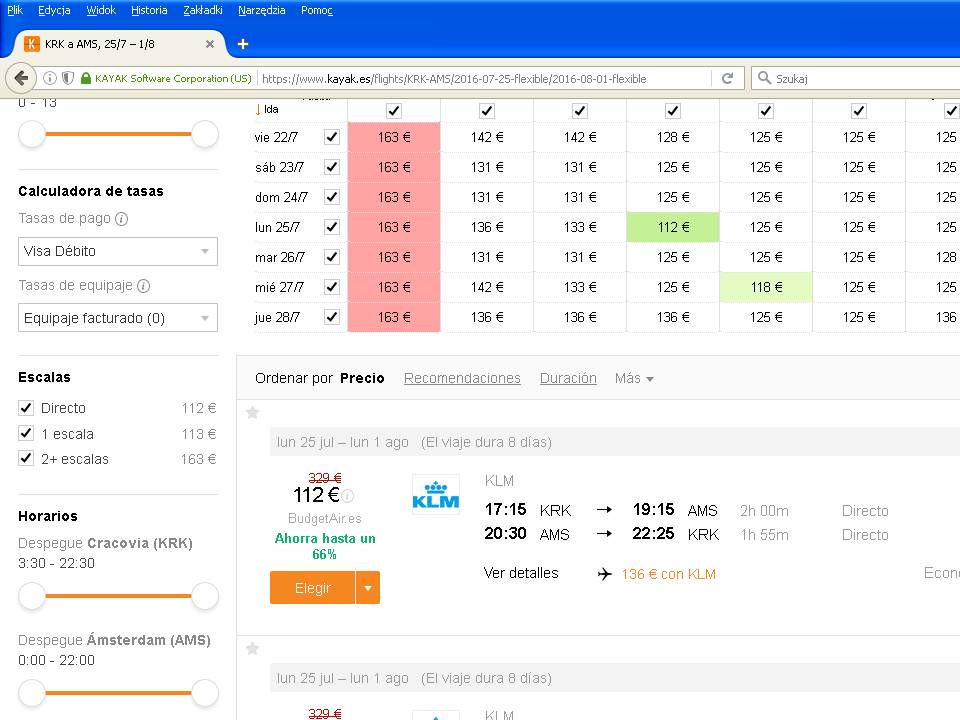Uncheck the 1 escala checkbox
Screen dimensions: 960x720
click(26, 433)
